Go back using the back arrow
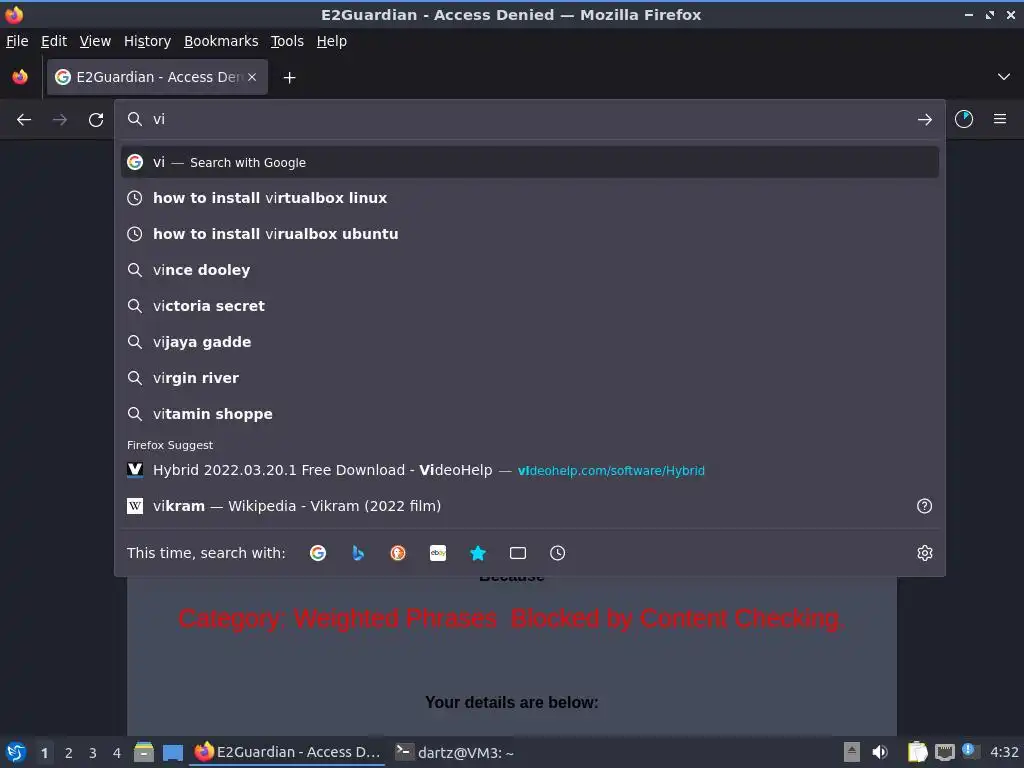The image size is (1024, 768). [x=24, y=120]
